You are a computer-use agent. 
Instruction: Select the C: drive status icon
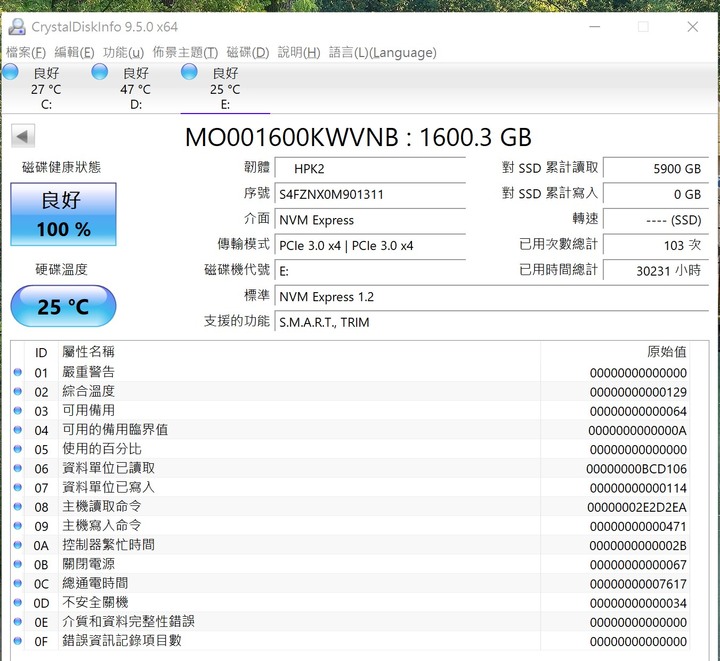pyautogui.click(x=11, y=72)
